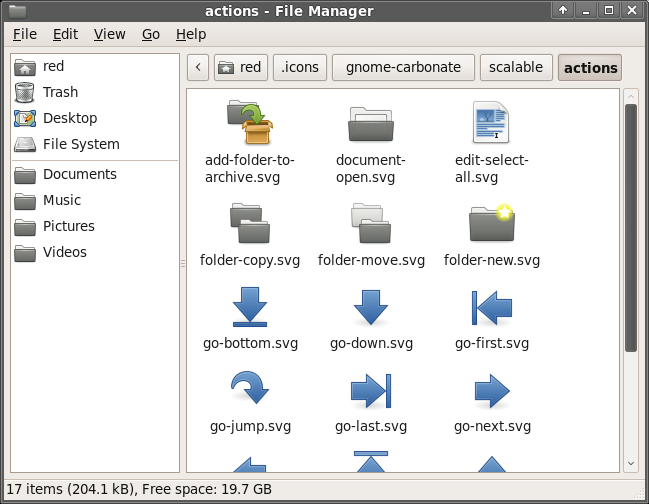Click the gnome-carbonate path button

tap(403, 67)
